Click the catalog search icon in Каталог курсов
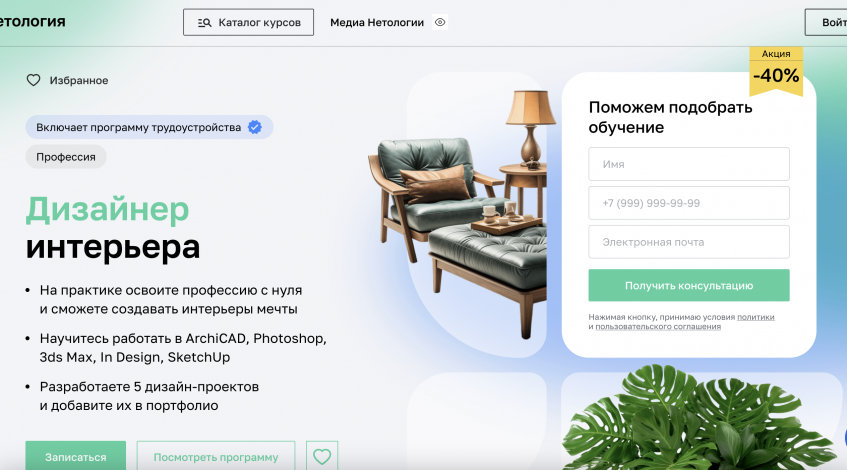 204,23
